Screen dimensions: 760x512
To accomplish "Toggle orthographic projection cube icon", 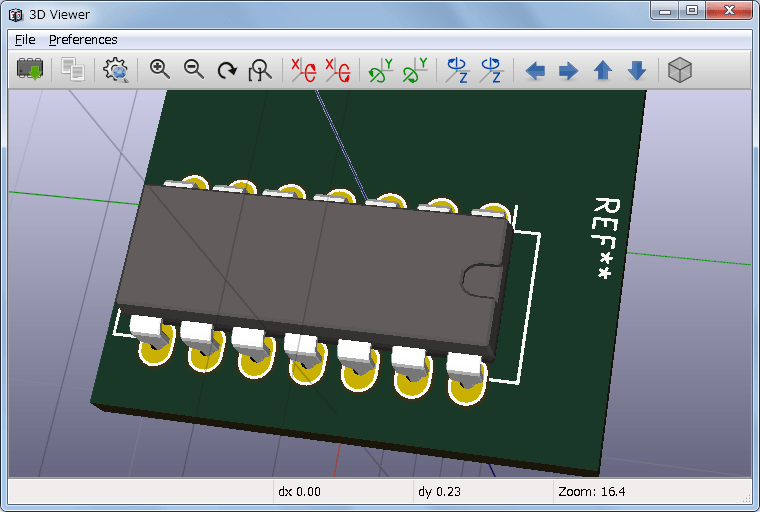I will [680, 70].
